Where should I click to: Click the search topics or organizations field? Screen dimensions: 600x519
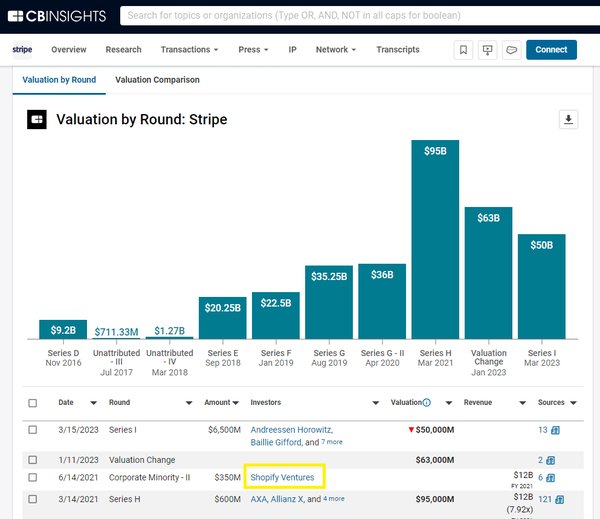(x=360, y=16)
